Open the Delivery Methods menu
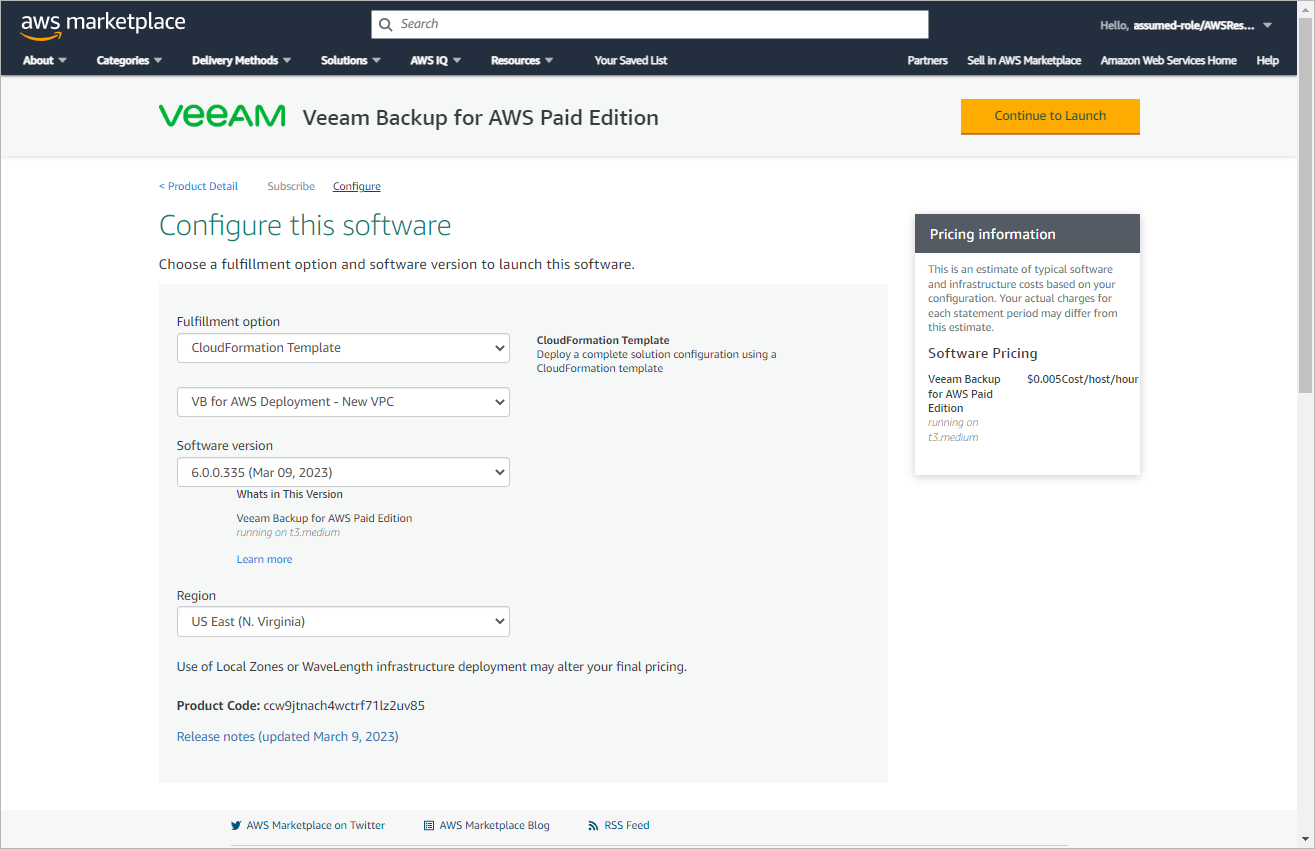Viewport: 1315px width, 849px height. click(241, 60)
